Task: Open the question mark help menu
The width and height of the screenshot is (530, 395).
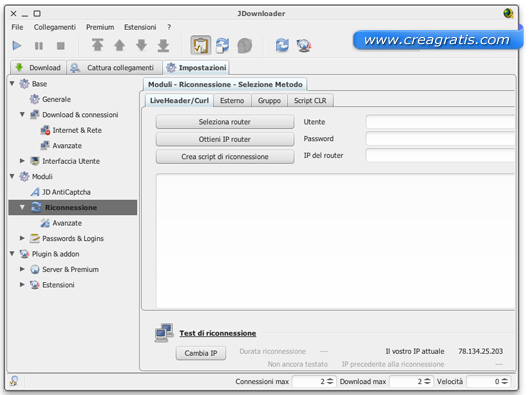Action: click(x=169, y=27)
